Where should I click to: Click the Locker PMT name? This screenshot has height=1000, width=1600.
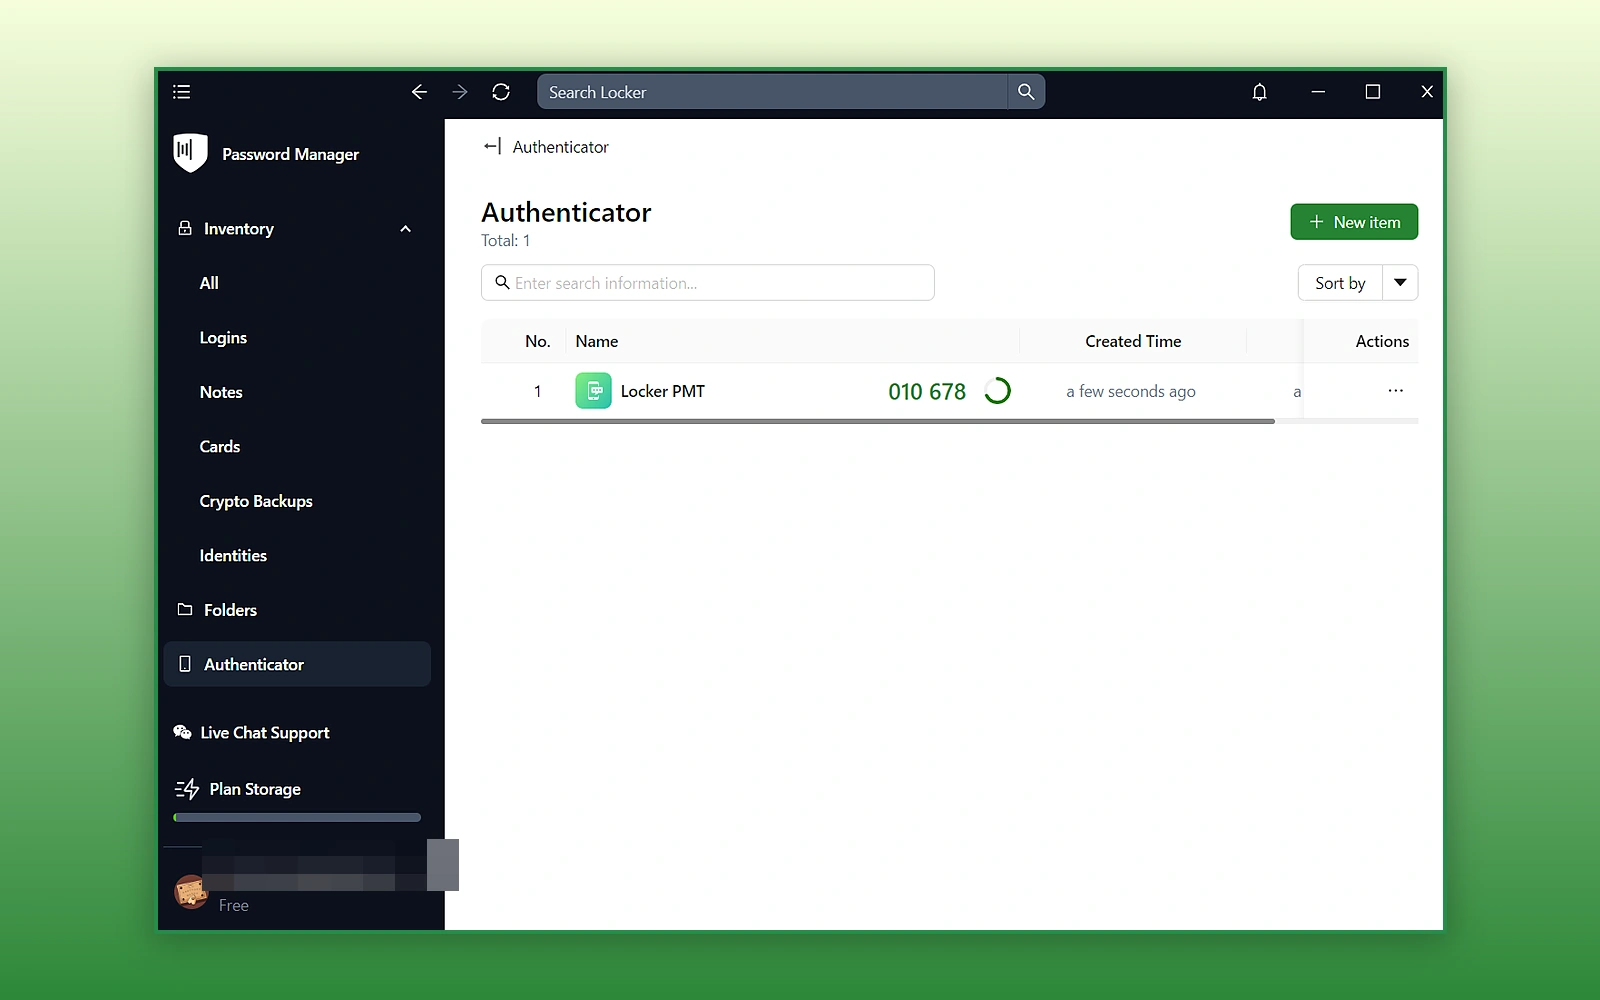tap(662, 392)
